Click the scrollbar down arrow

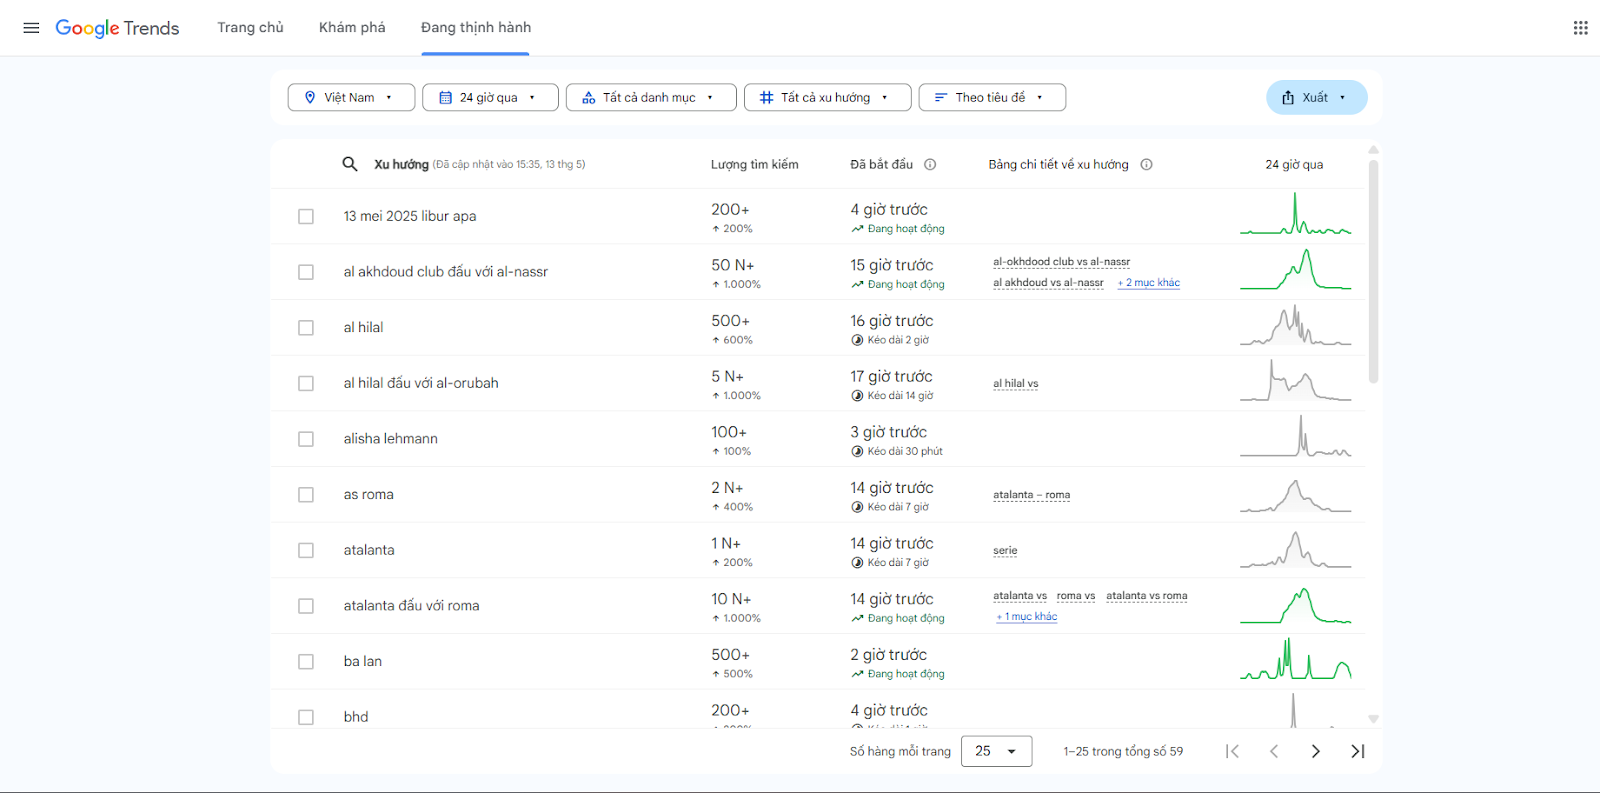1373,719
